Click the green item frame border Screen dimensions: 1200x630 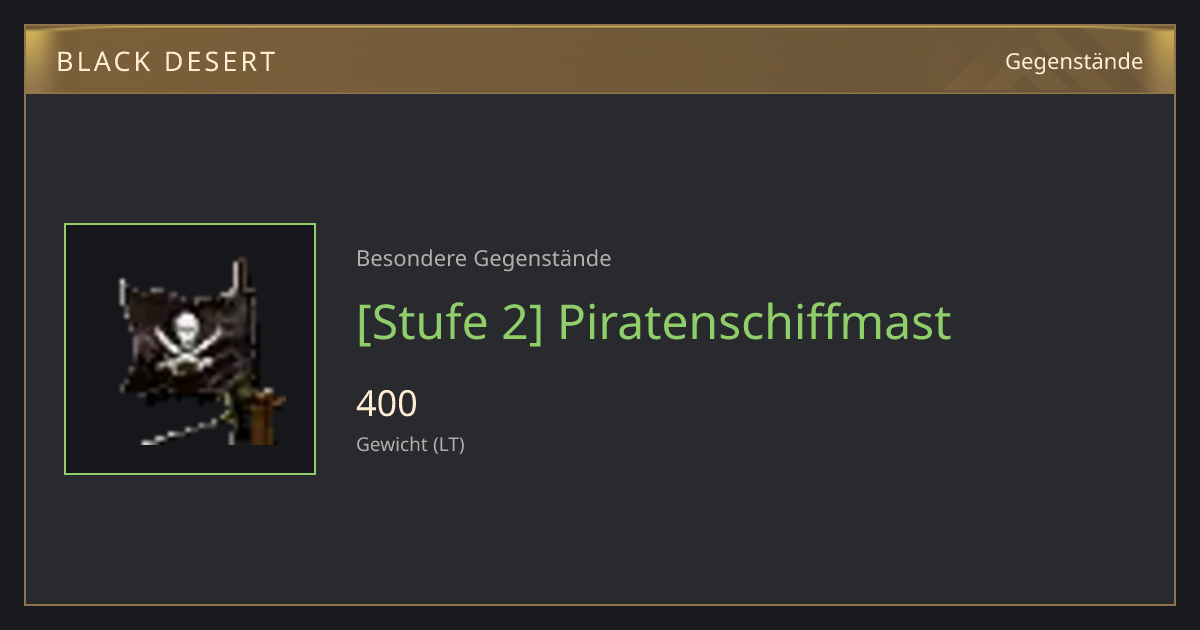[x=65, y=349]
